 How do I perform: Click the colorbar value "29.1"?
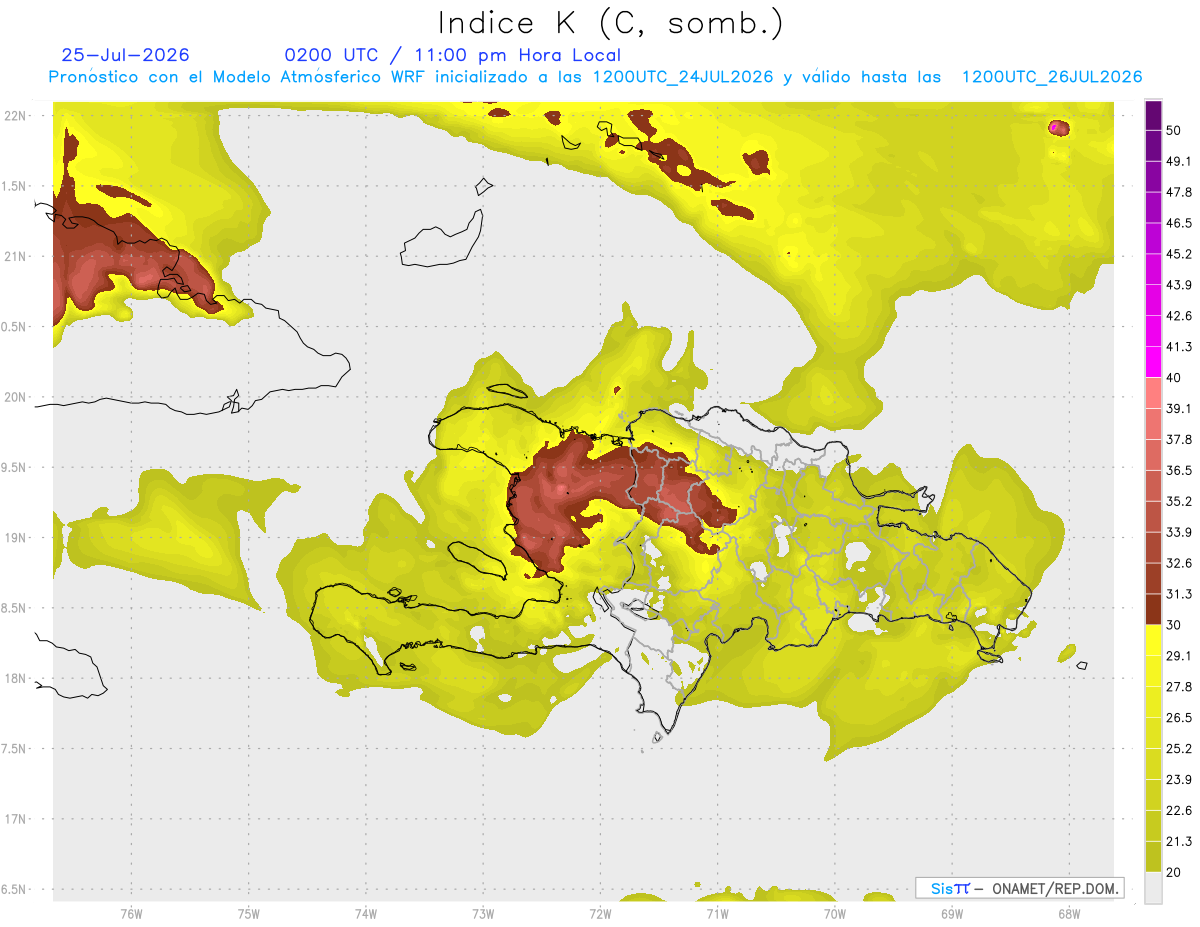point(1179,655)
